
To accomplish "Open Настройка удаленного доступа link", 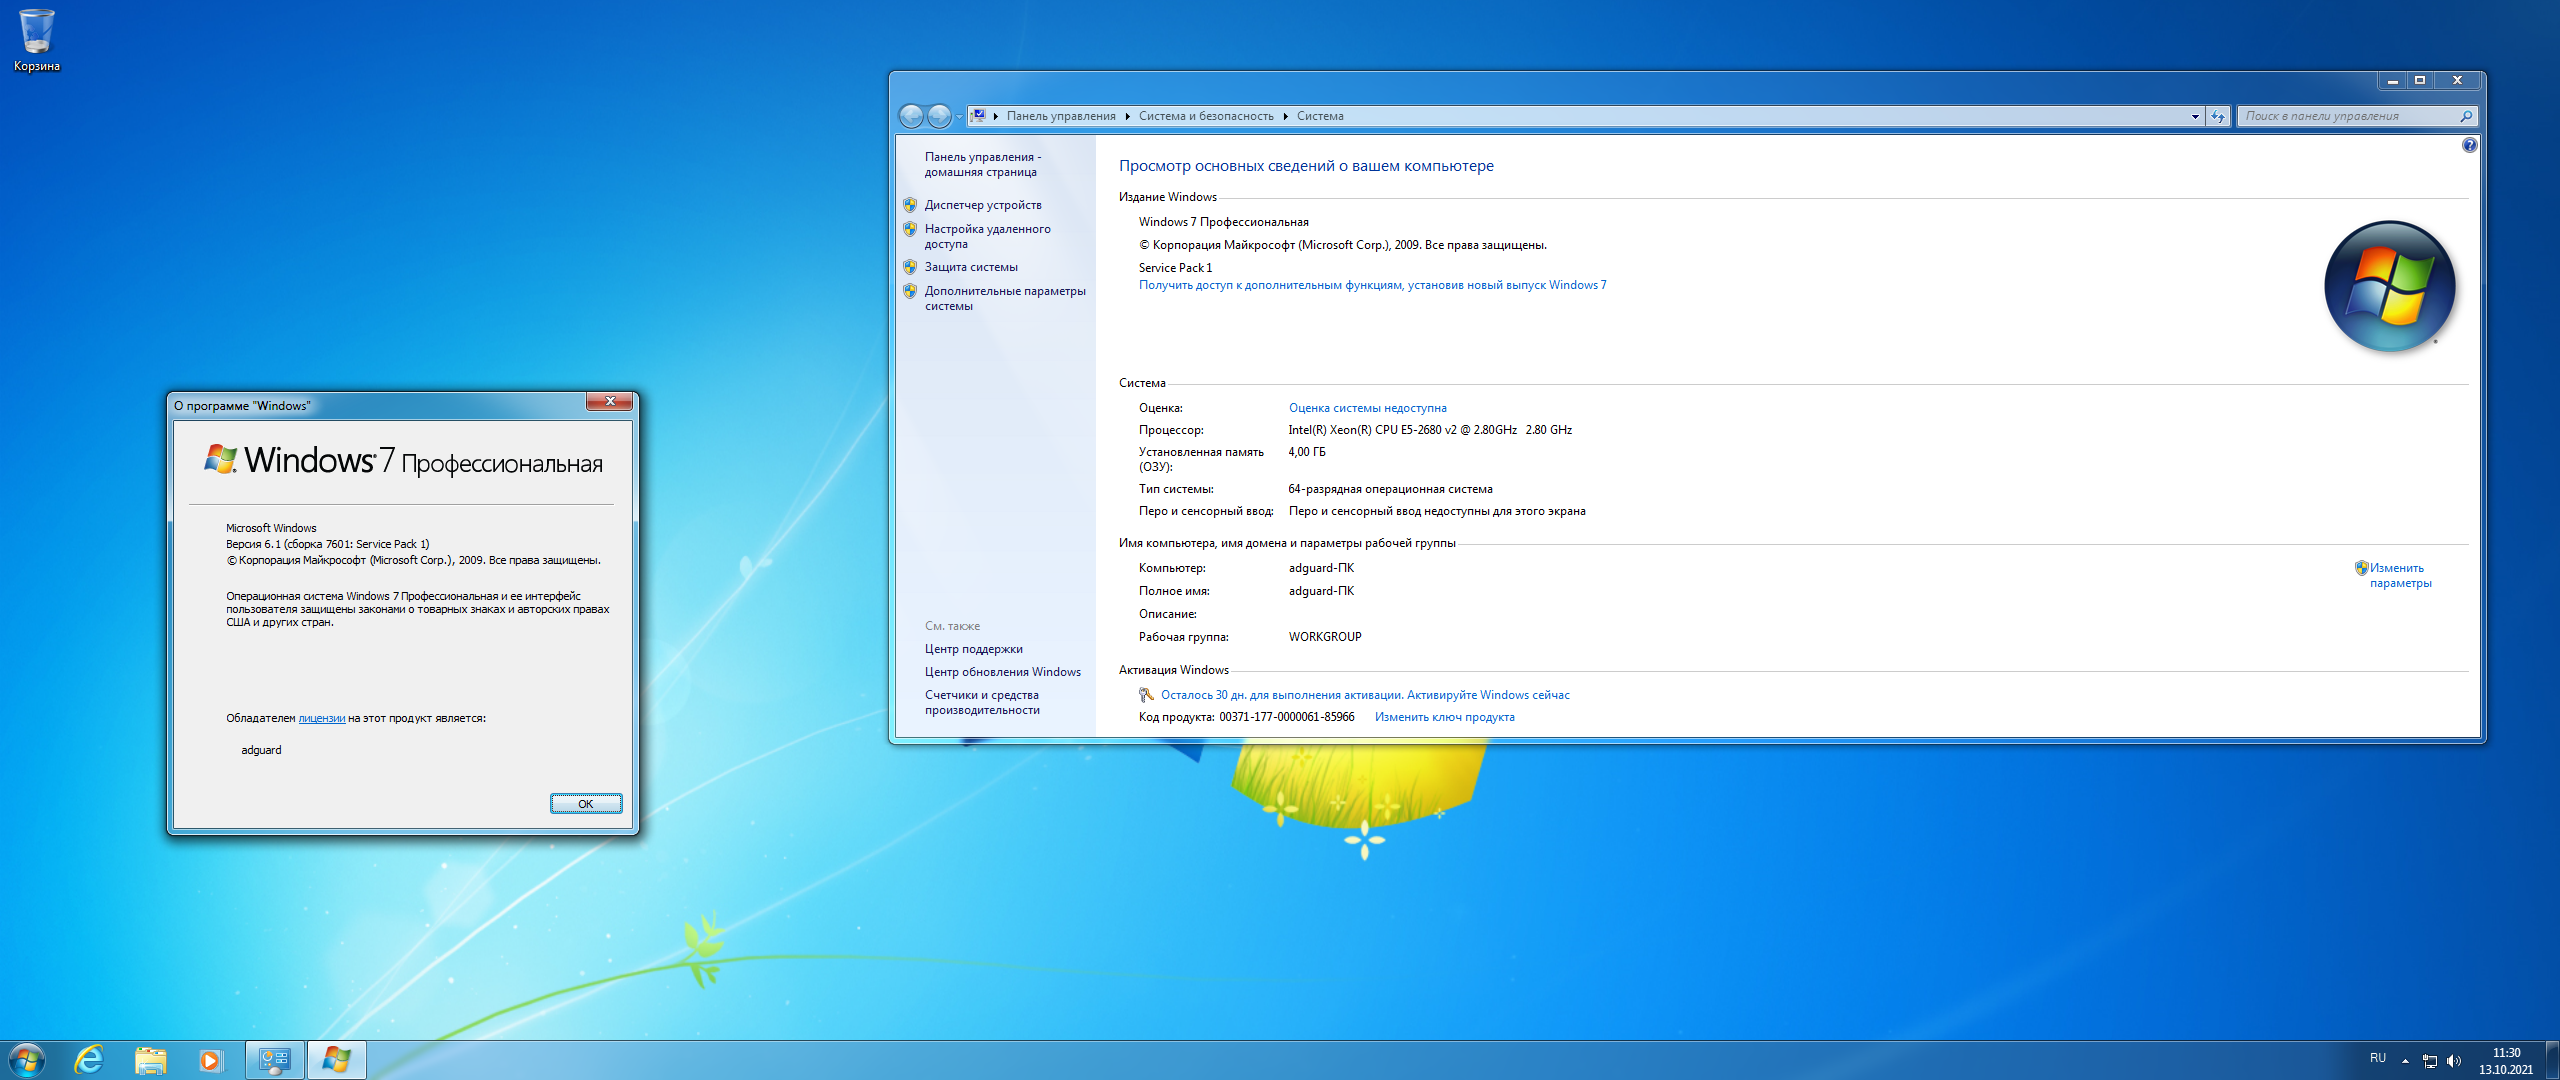I will point(987,236).
